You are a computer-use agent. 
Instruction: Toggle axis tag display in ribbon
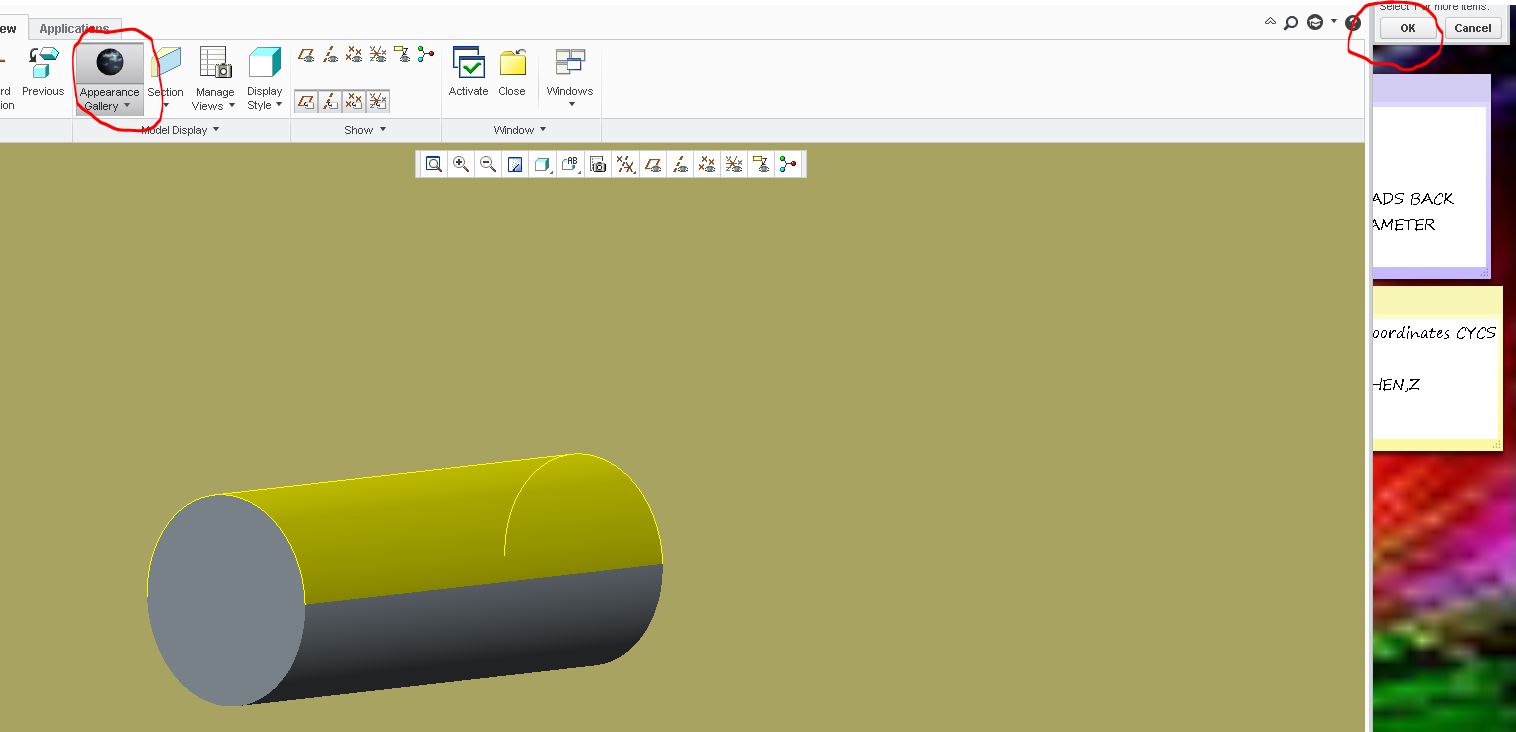click(x=330, y=101)
